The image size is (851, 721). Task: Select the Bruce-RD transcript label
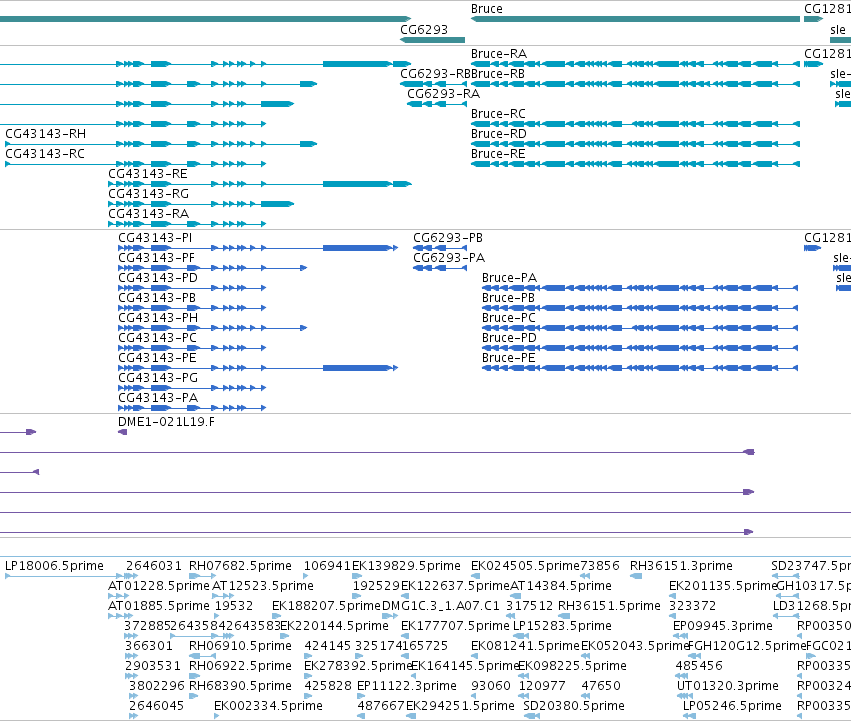[x=499, y=134]
